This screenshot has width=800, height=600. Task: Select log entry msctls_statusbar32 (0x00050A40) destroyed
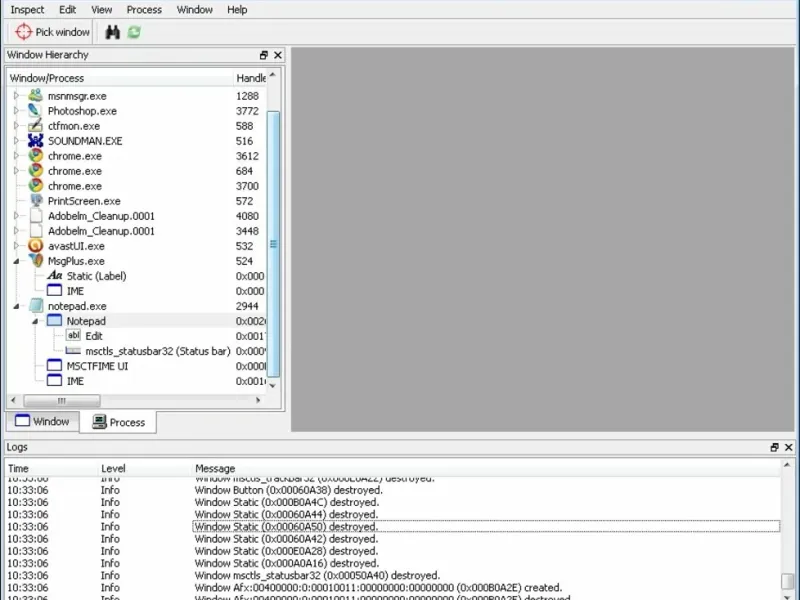point(317,576)
